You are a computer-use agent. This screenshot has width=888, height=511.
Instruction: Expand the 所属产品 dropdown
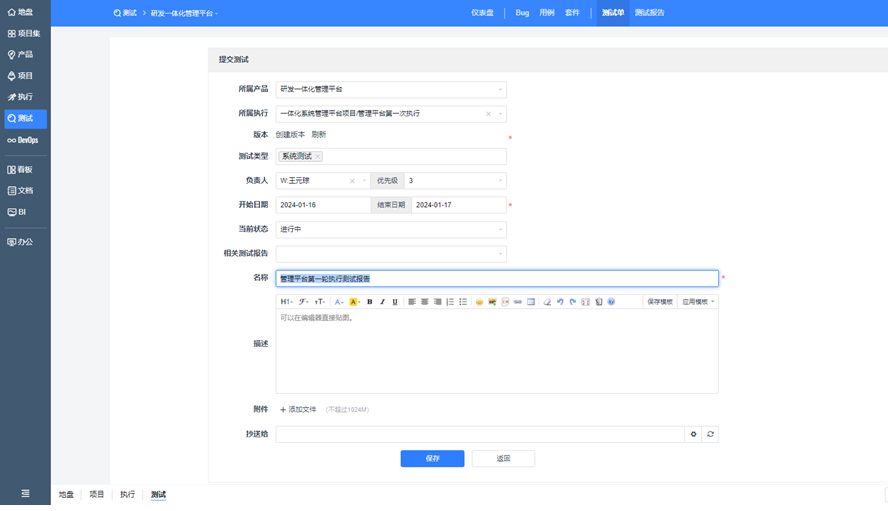pyautogui.click(x=500, y=90)
